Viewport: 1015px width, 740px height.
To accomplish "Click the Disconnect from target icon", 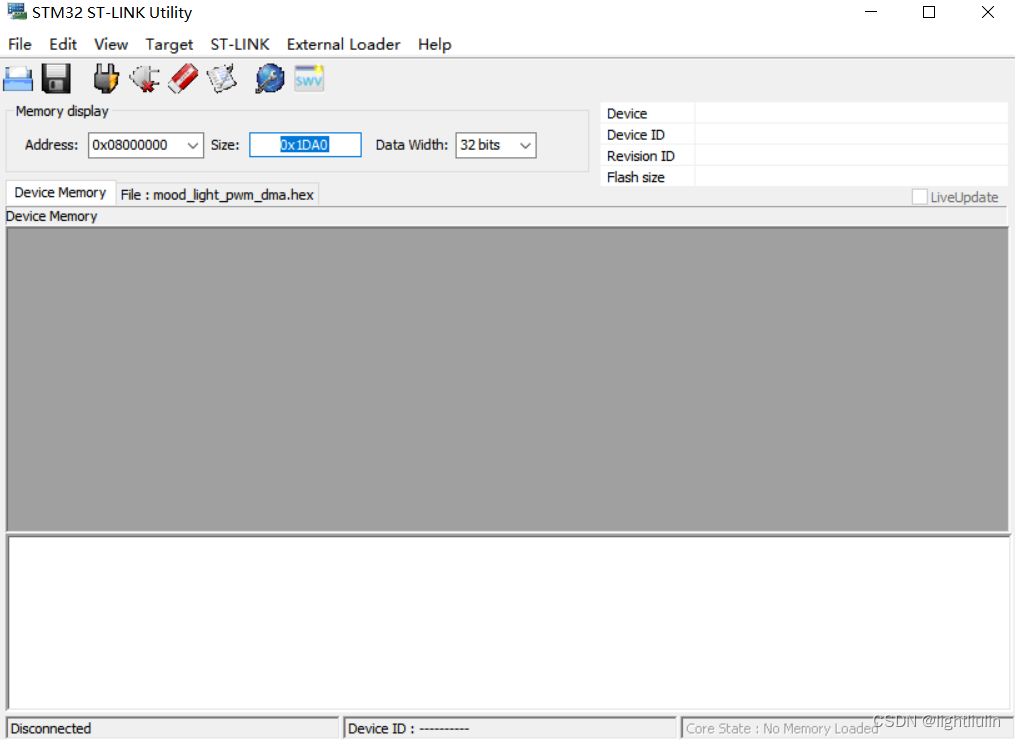I will (144, 79).
